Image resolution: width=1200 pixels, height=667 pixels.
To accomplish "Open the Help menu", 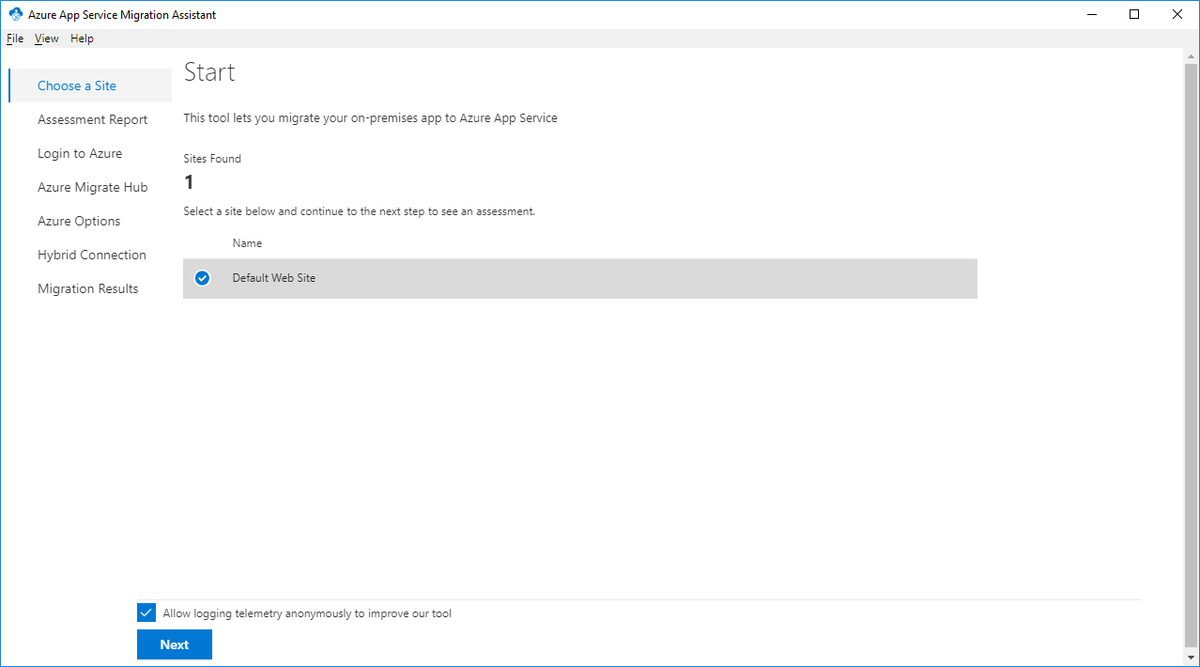I will click(82, 38).
